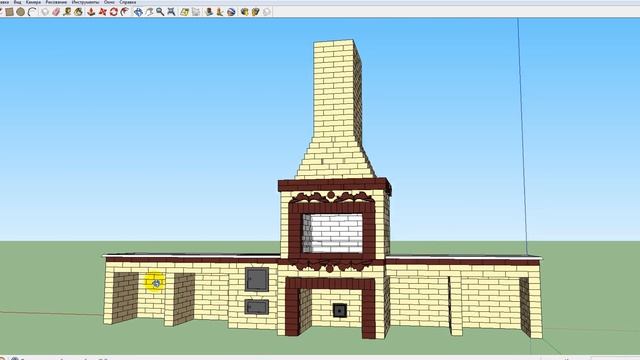This screenshot has width=640, height=360.
Task: Select the Pan hand tool
Action: 149,12
